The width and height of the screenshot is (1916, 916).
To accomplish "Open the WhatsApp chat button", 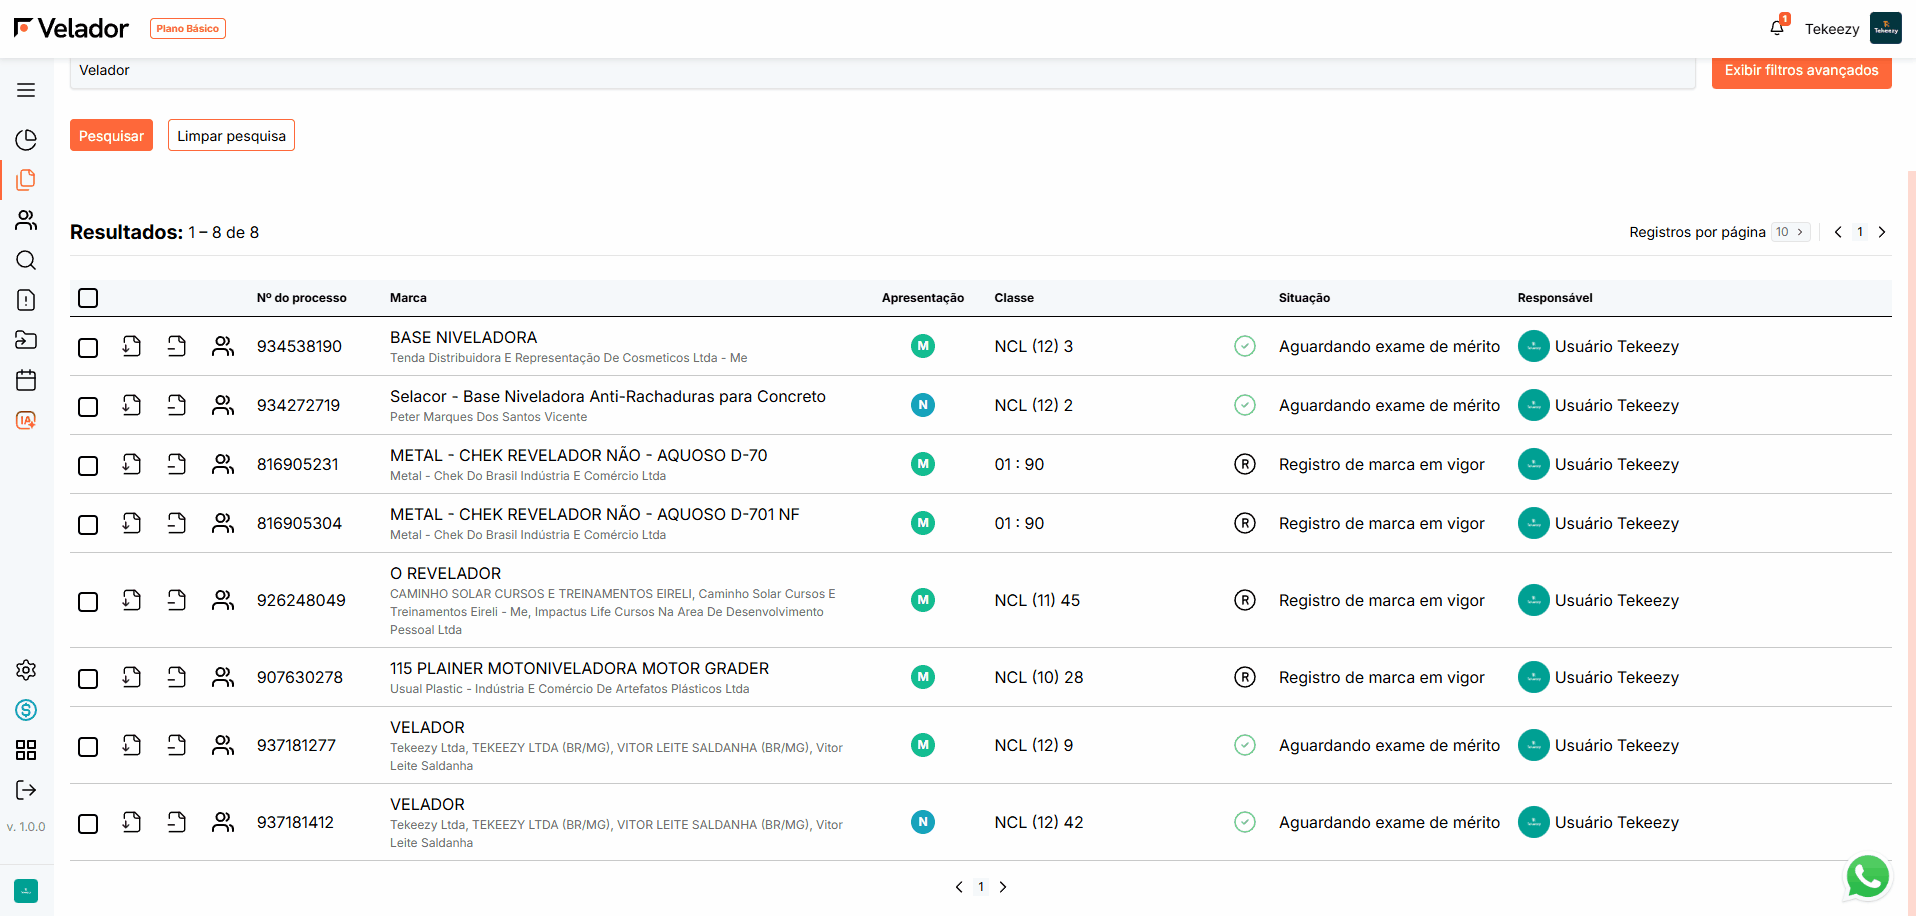I will pyautogui.click(x=1867, y=877).
